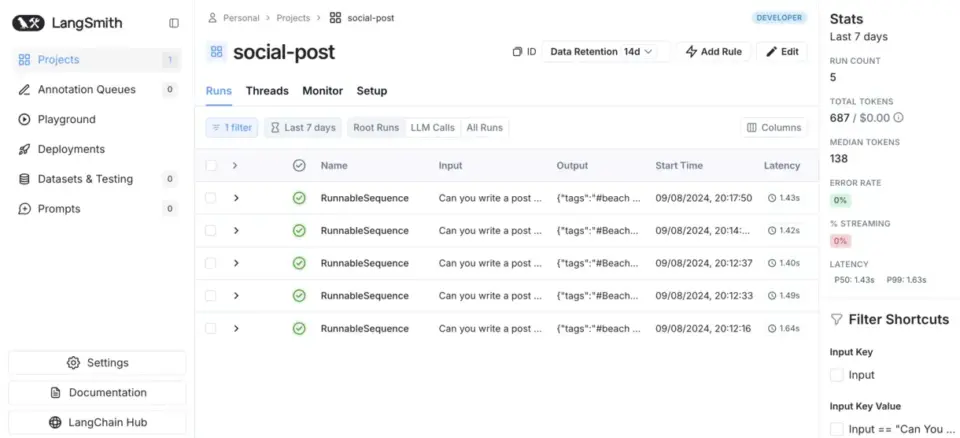Screen dimensions: 960x438
Task: Open Playground in the sidebar
Action: (x=97, y=119)
